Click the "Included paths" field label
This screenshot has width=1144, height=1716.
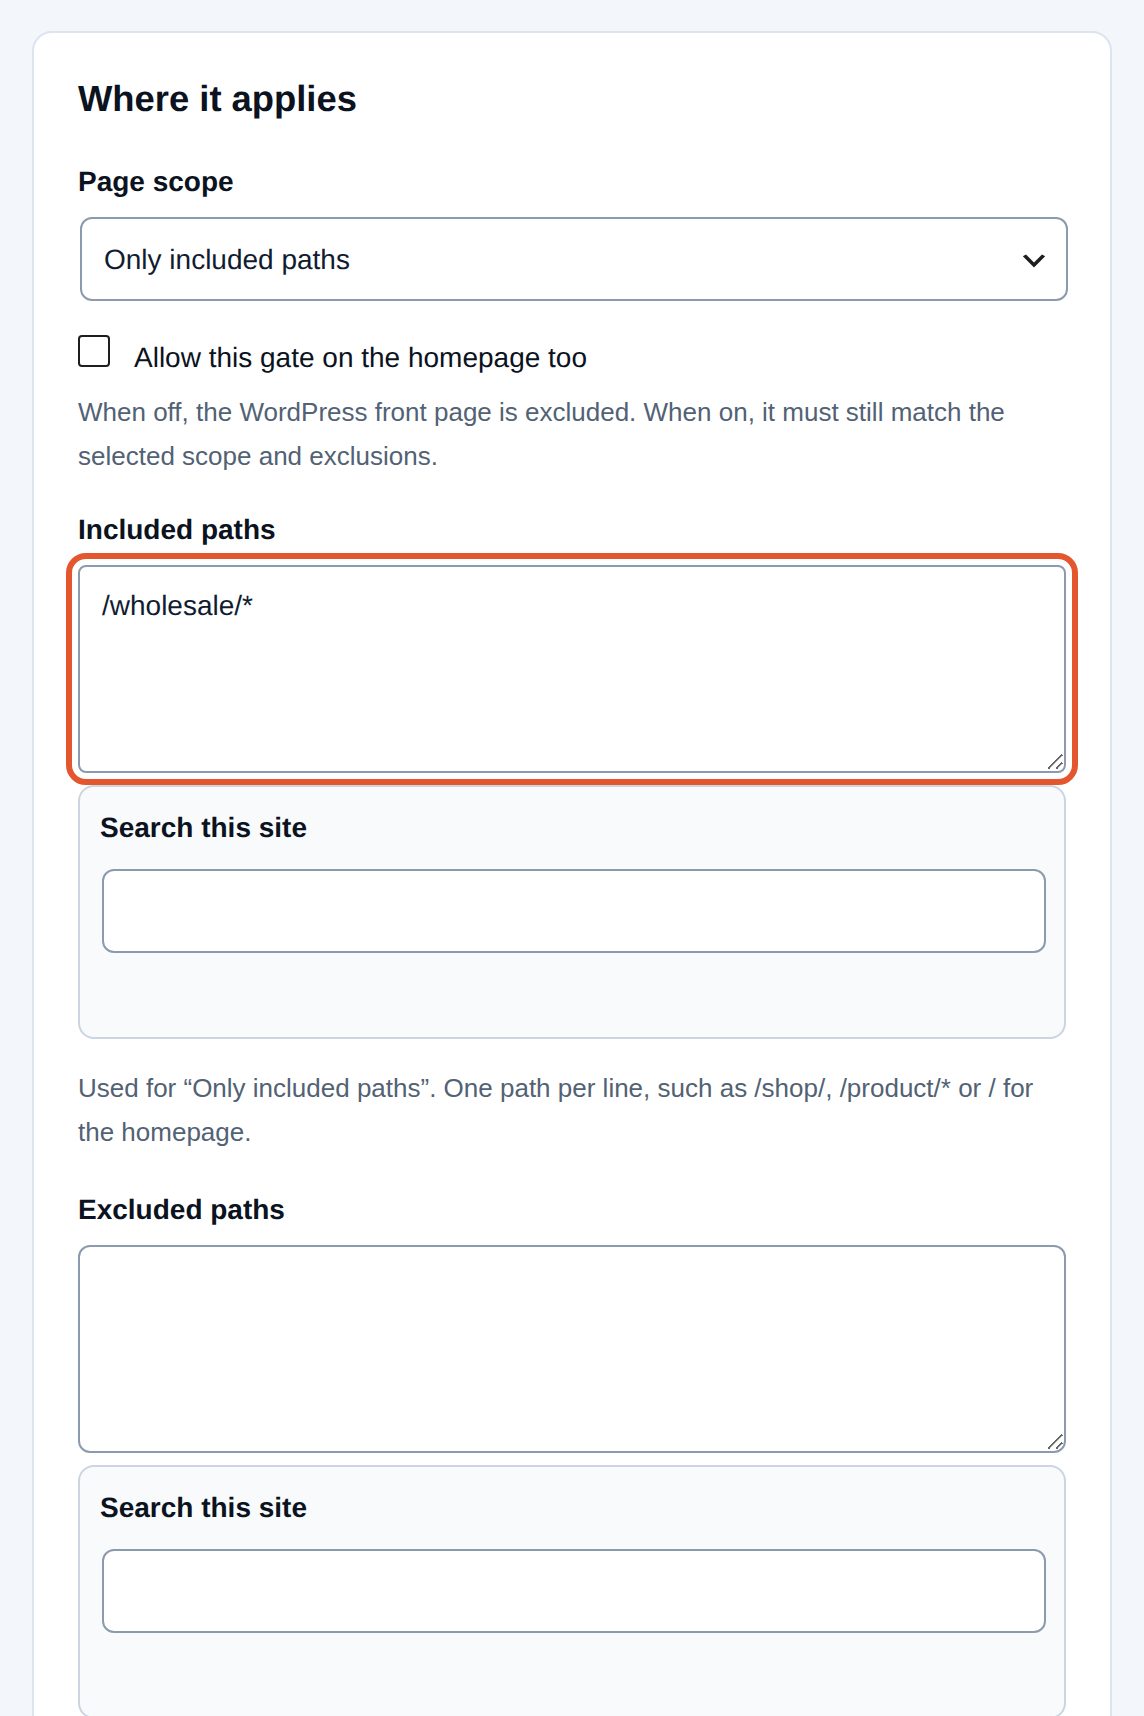[x=177, y=530]
